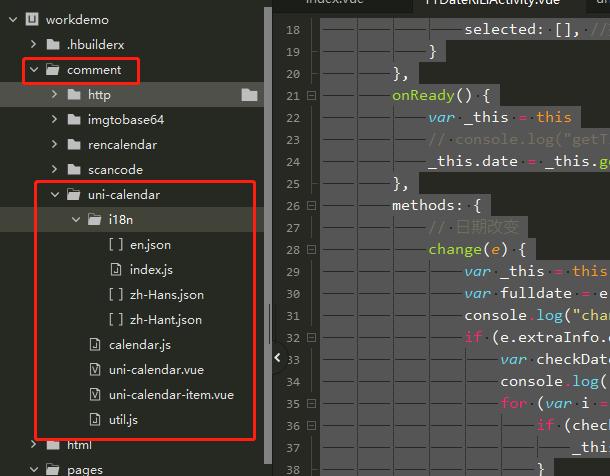Click the zh-Hans.json bracket file icon
This screenshot has height=476, width=610.
[x=116, y=294]
